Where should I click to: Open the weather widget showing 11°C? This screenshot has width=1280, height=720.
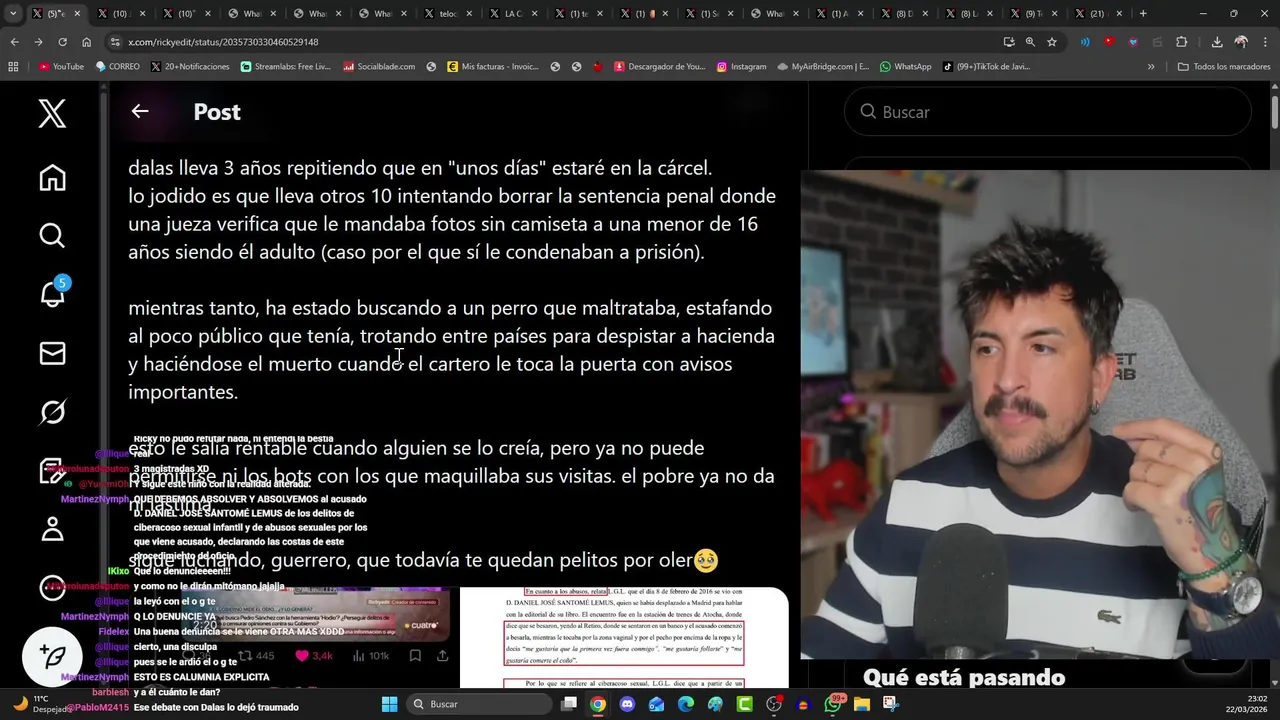40,704
